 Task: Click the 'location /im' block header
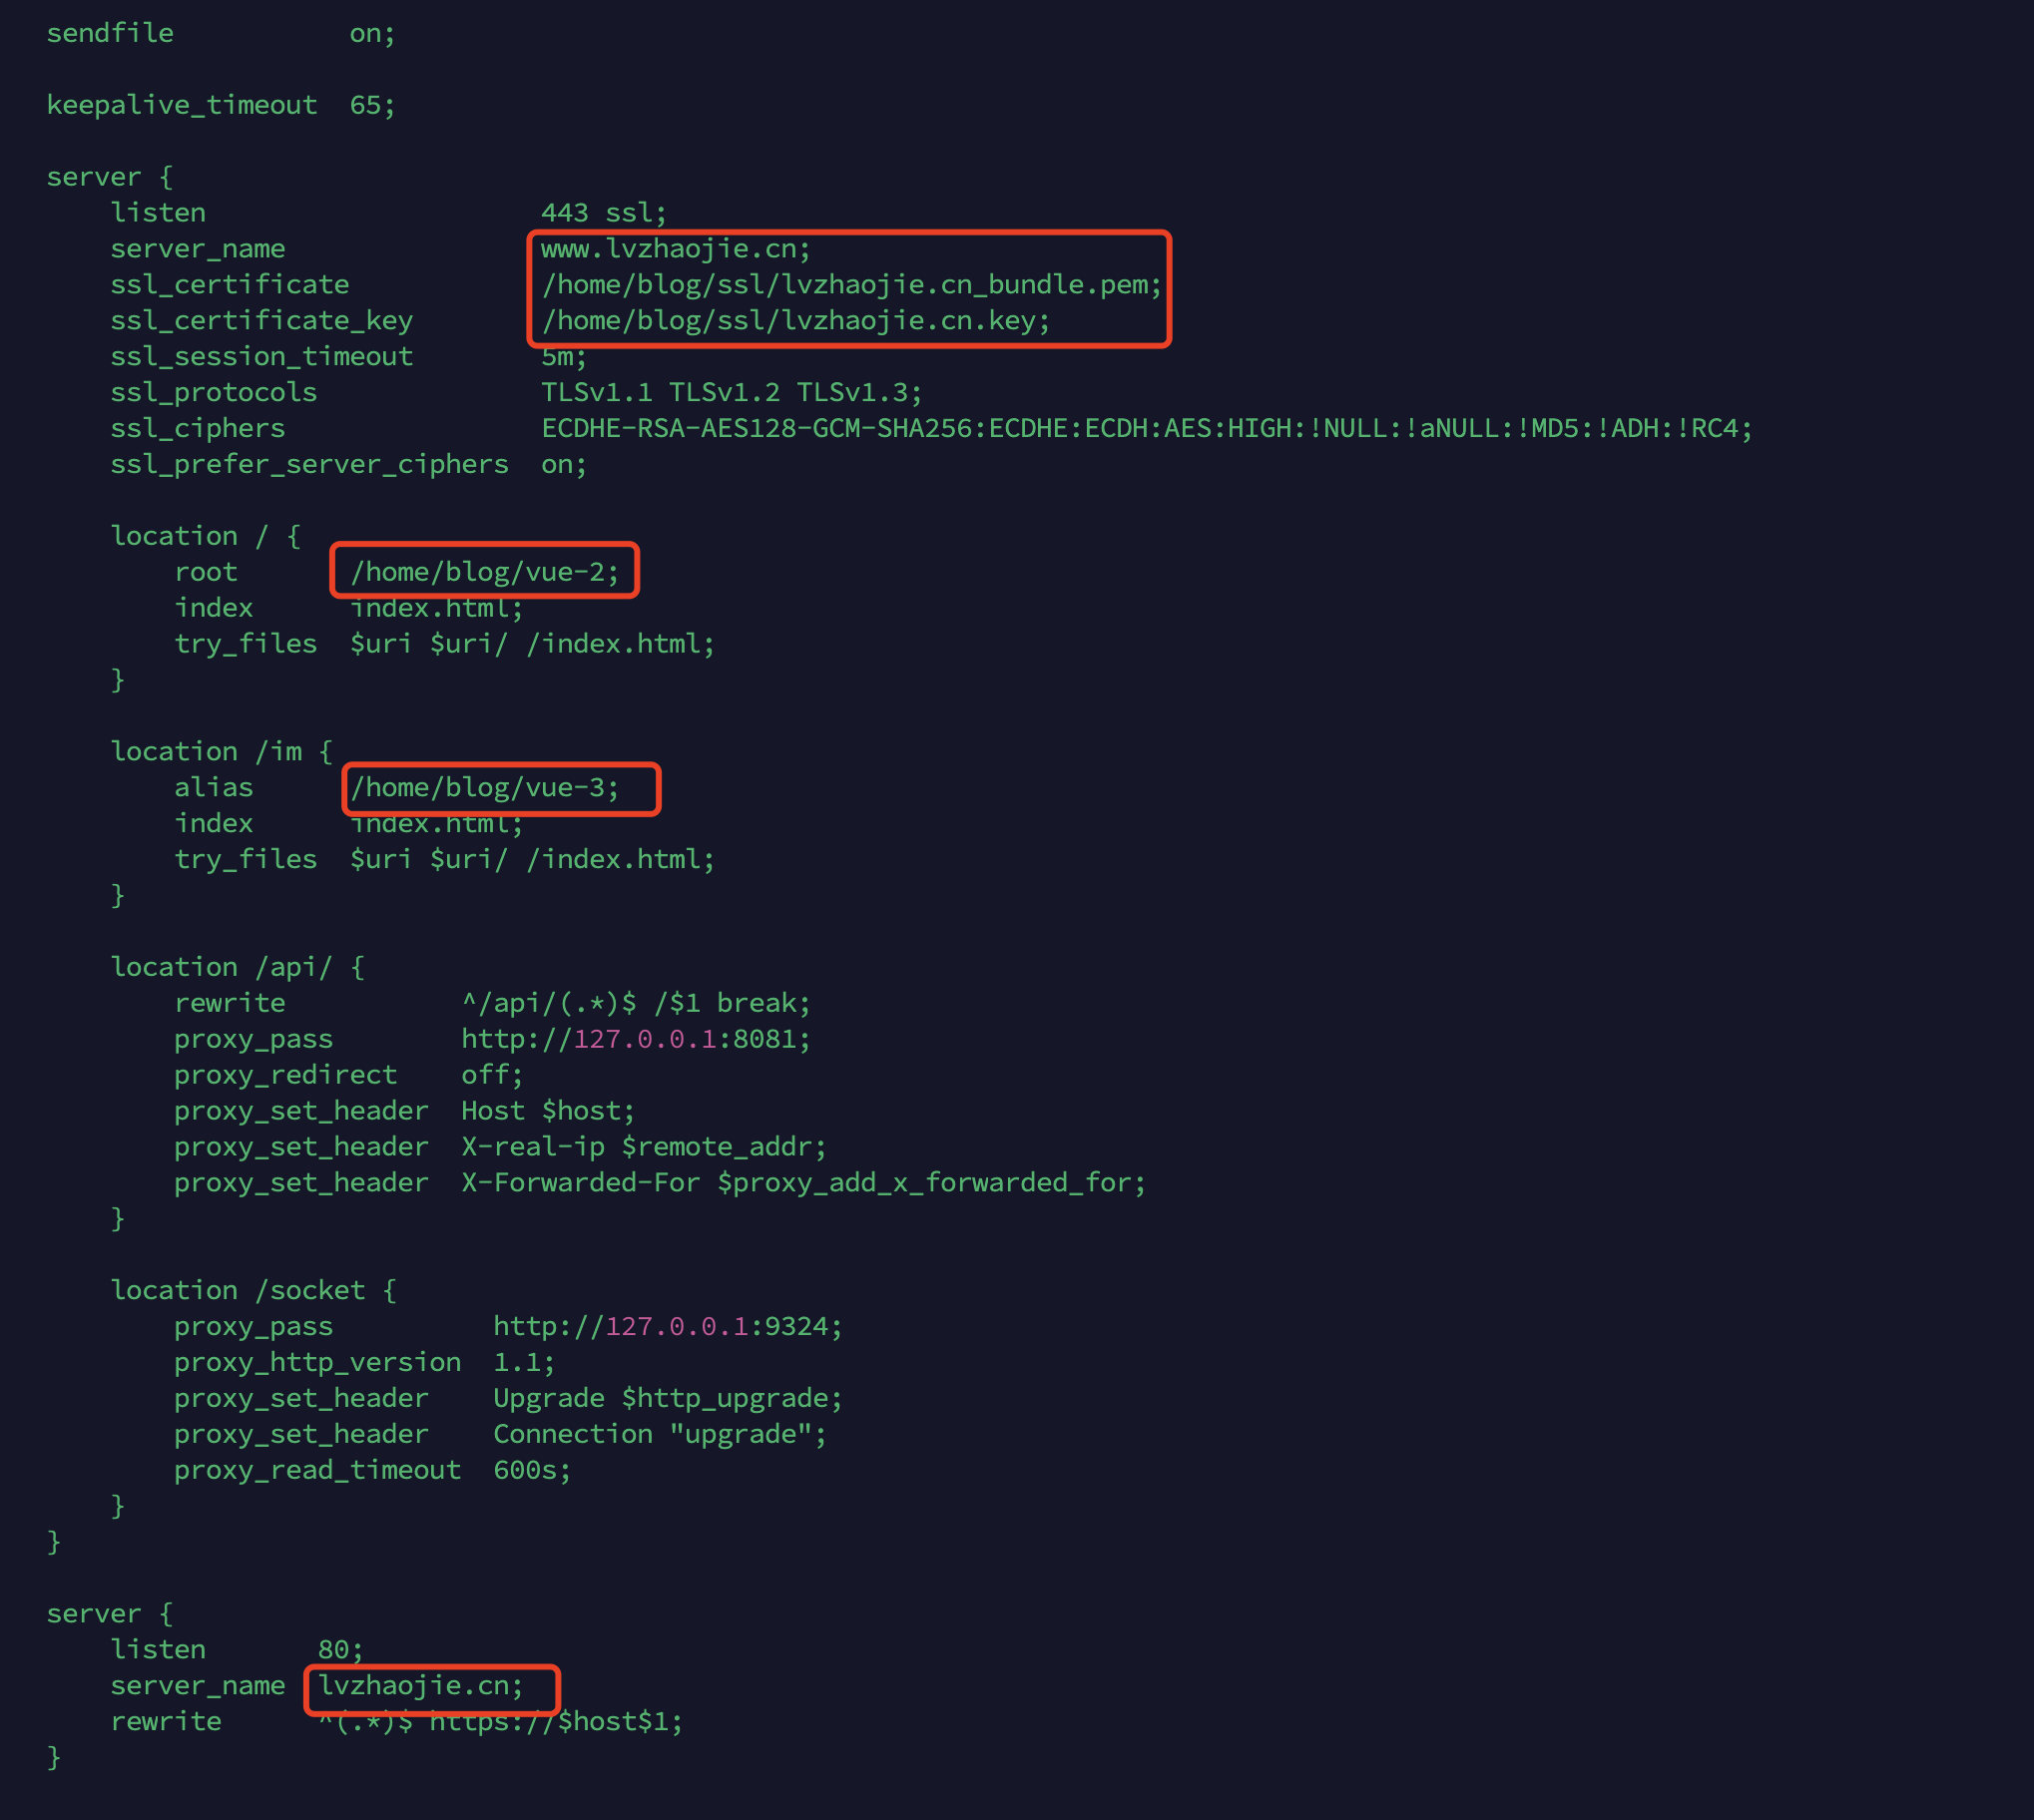coord(221,752)
